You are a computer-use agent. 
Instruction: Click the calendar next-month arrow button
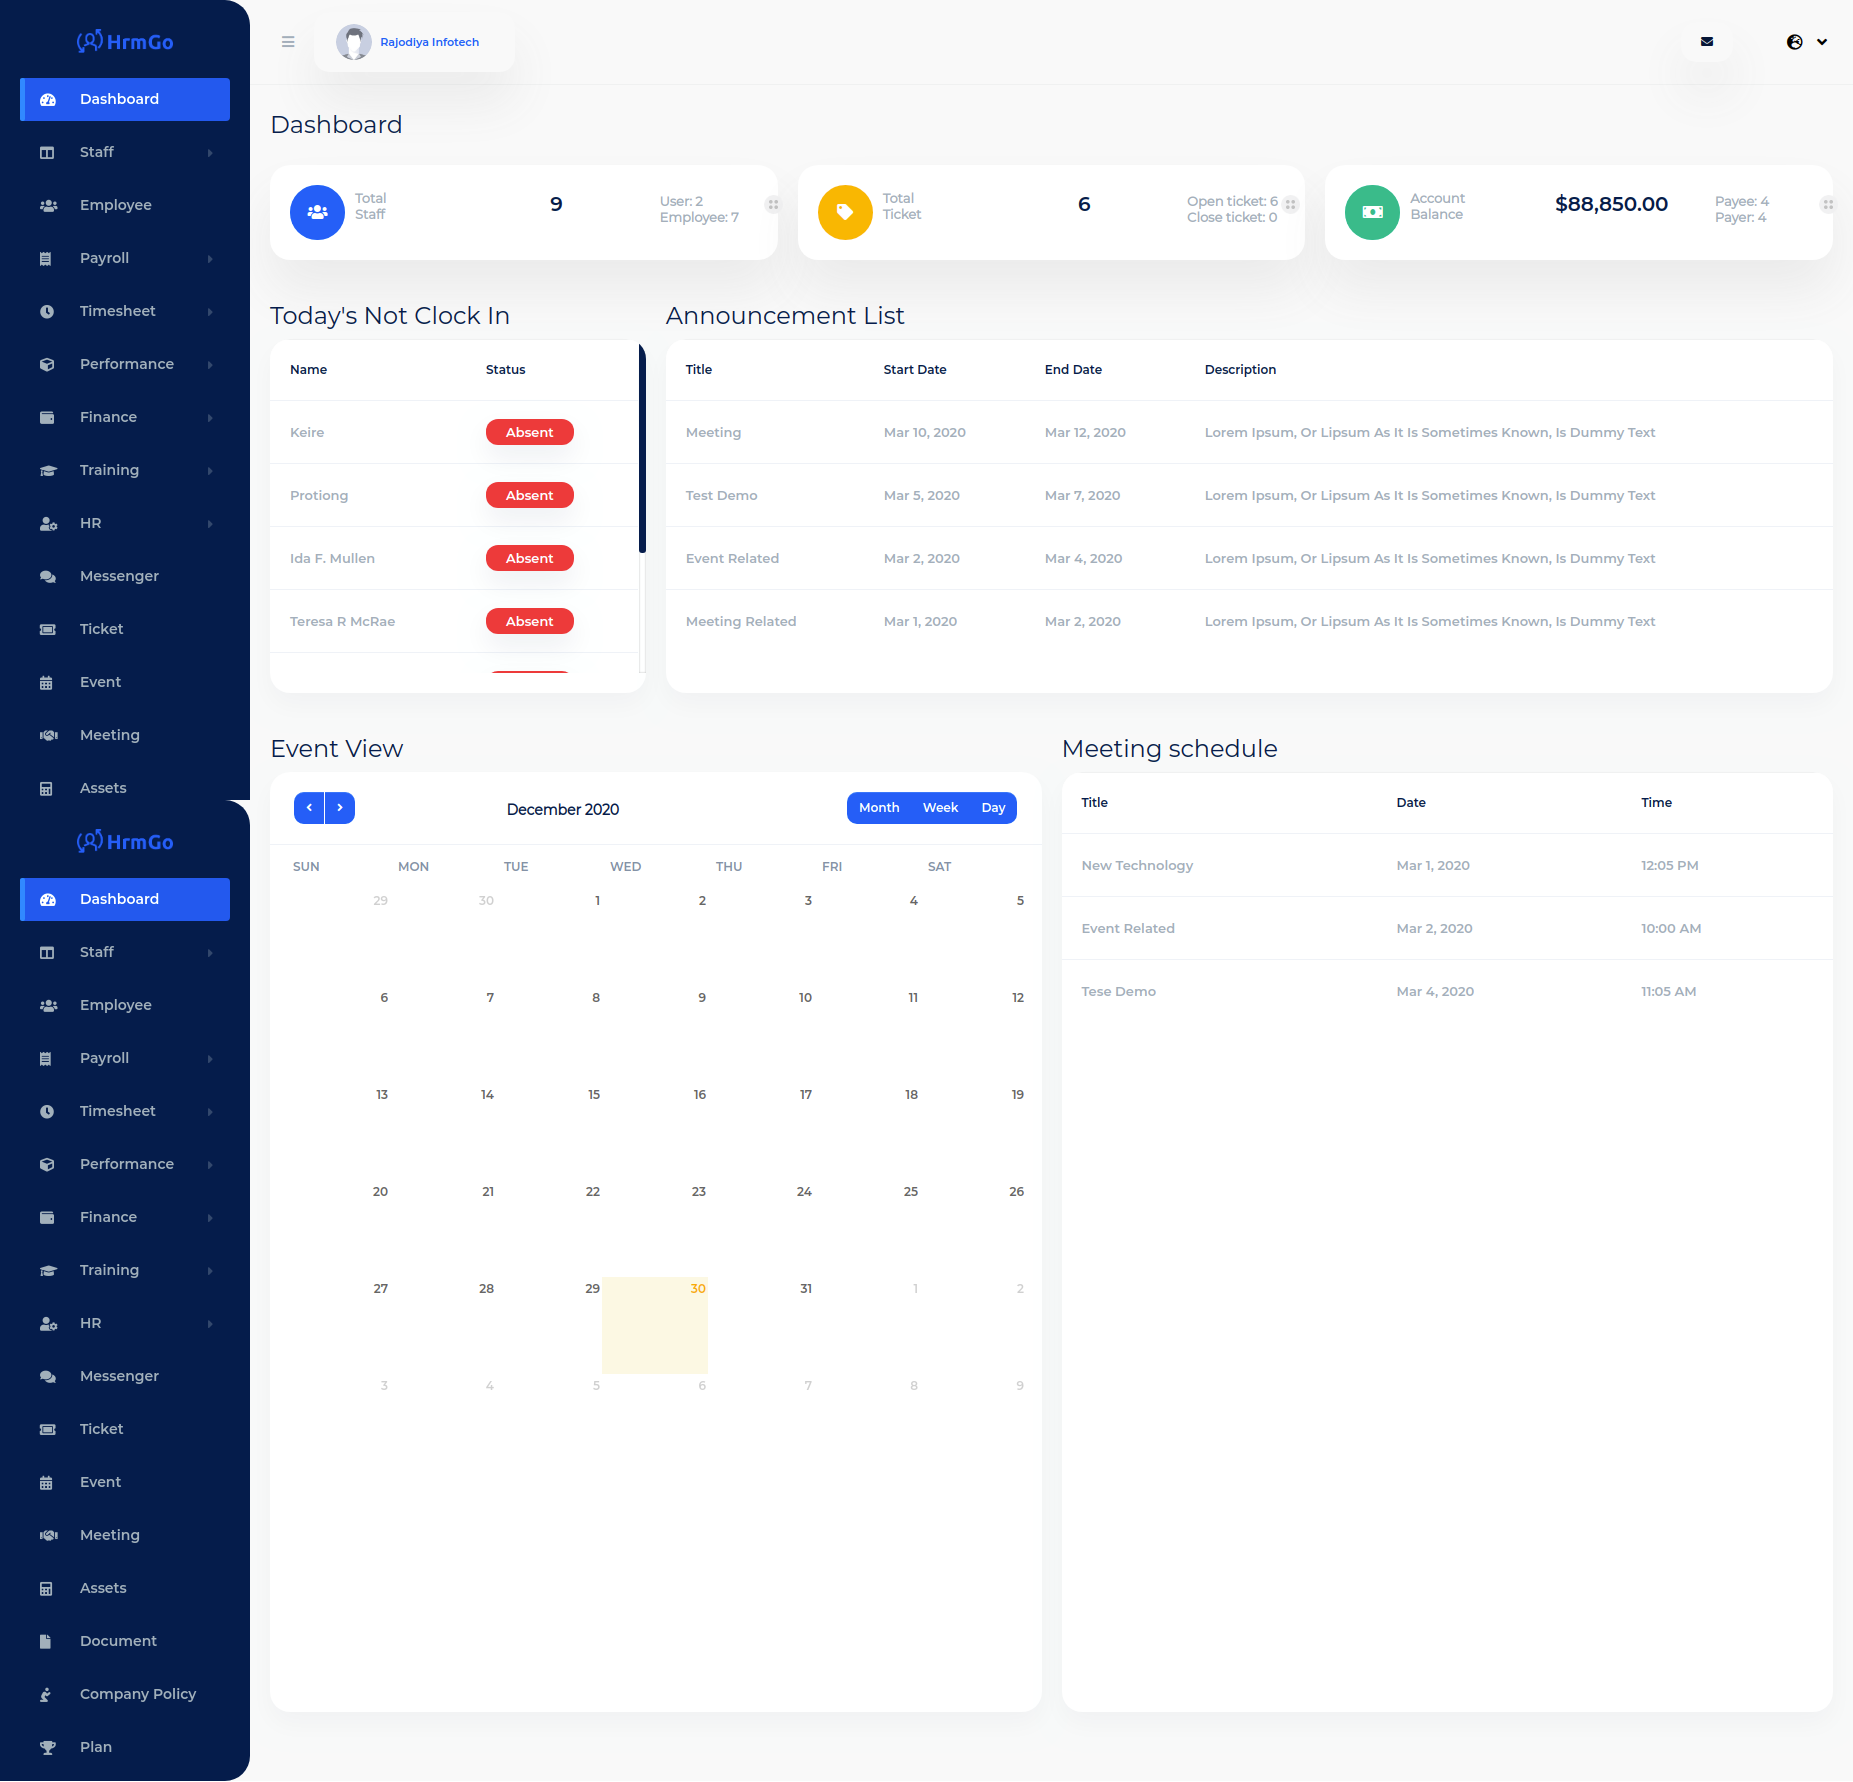click(339, 807)
